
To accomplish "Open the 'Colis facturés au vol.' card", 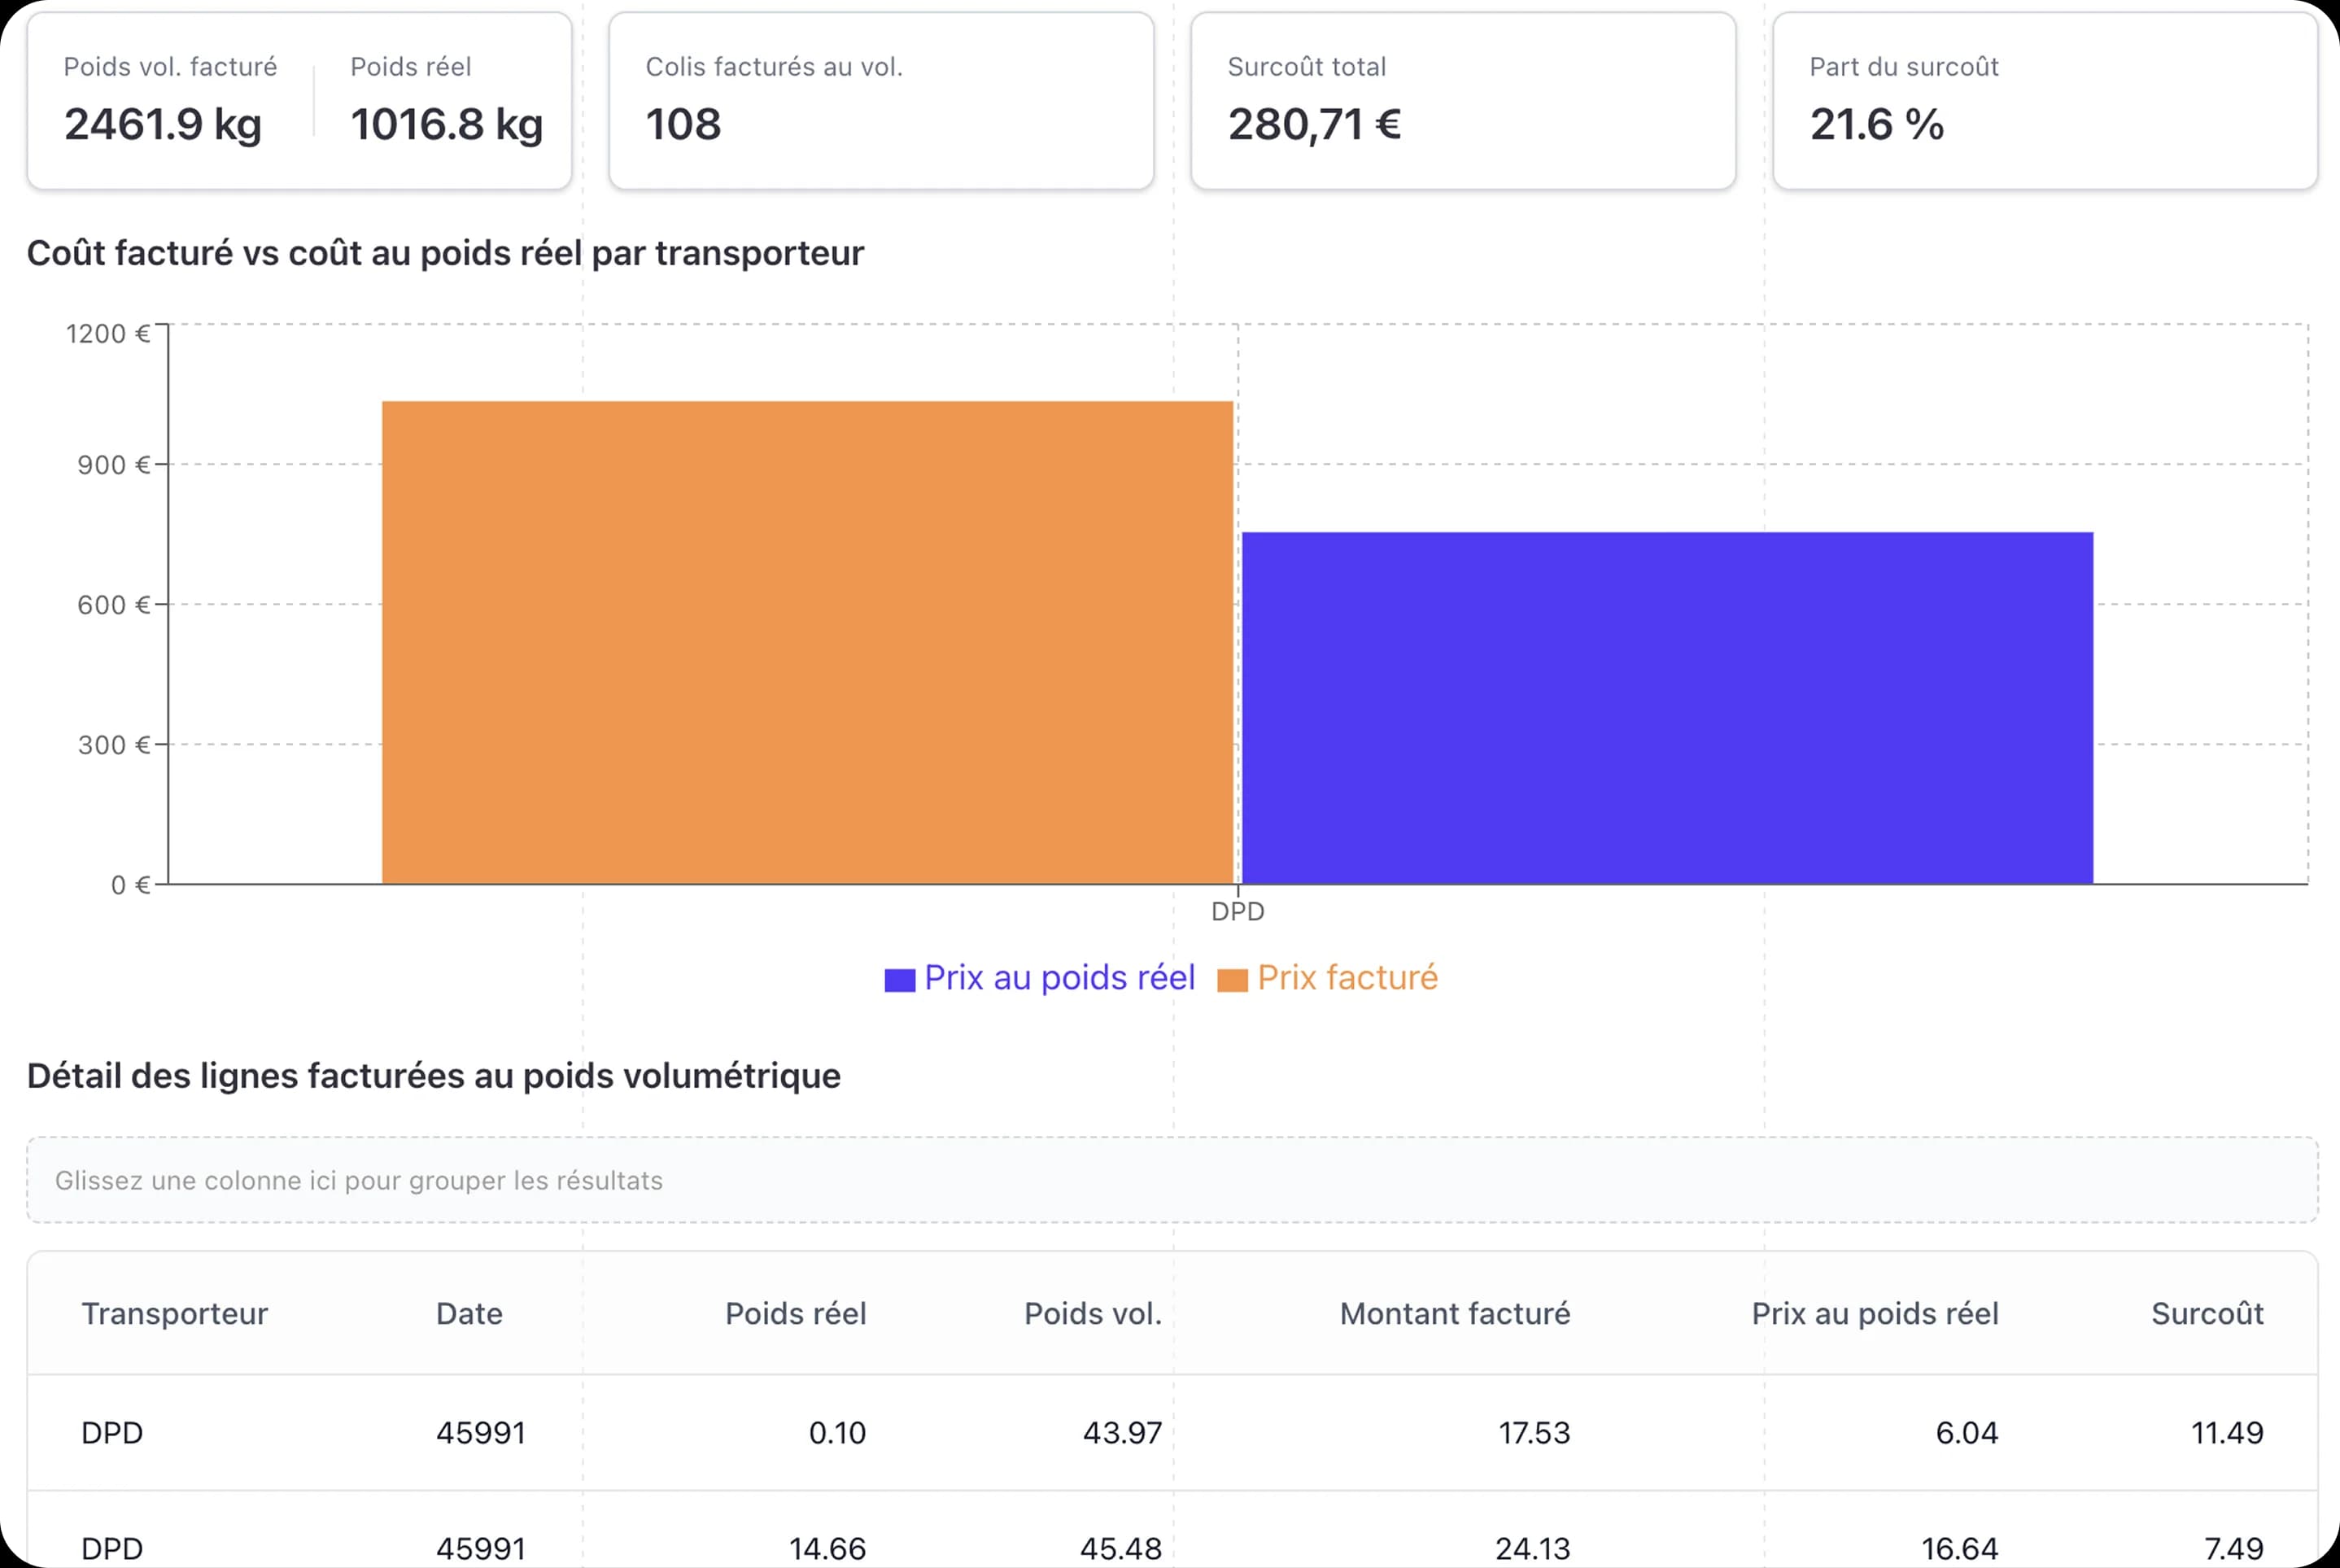I will (880, 100).
